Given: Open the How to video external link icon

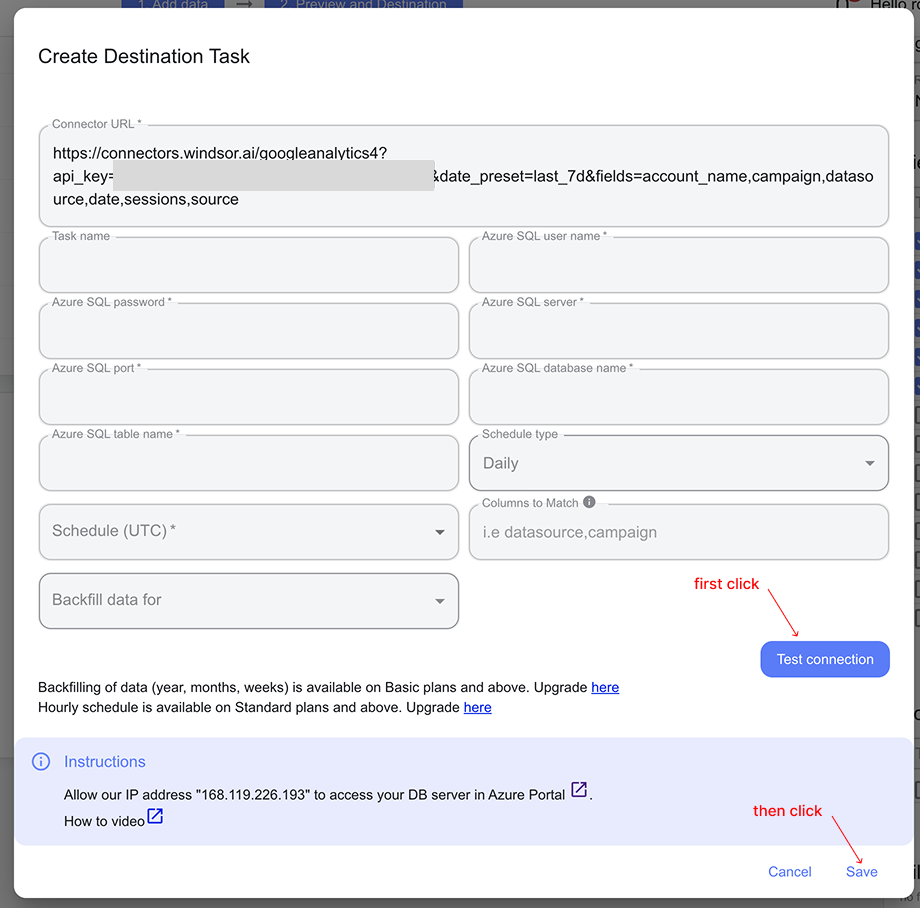Looking at the screenshot, I should click(x=155, y=816).
